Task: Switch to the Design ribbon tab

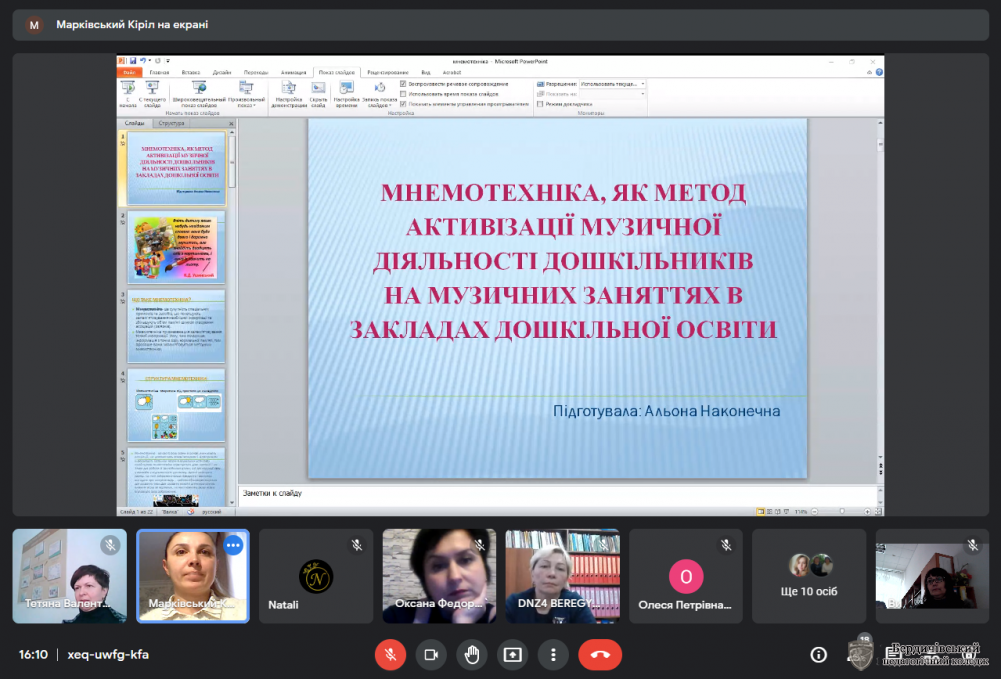Action: click(x=221, y=72)
